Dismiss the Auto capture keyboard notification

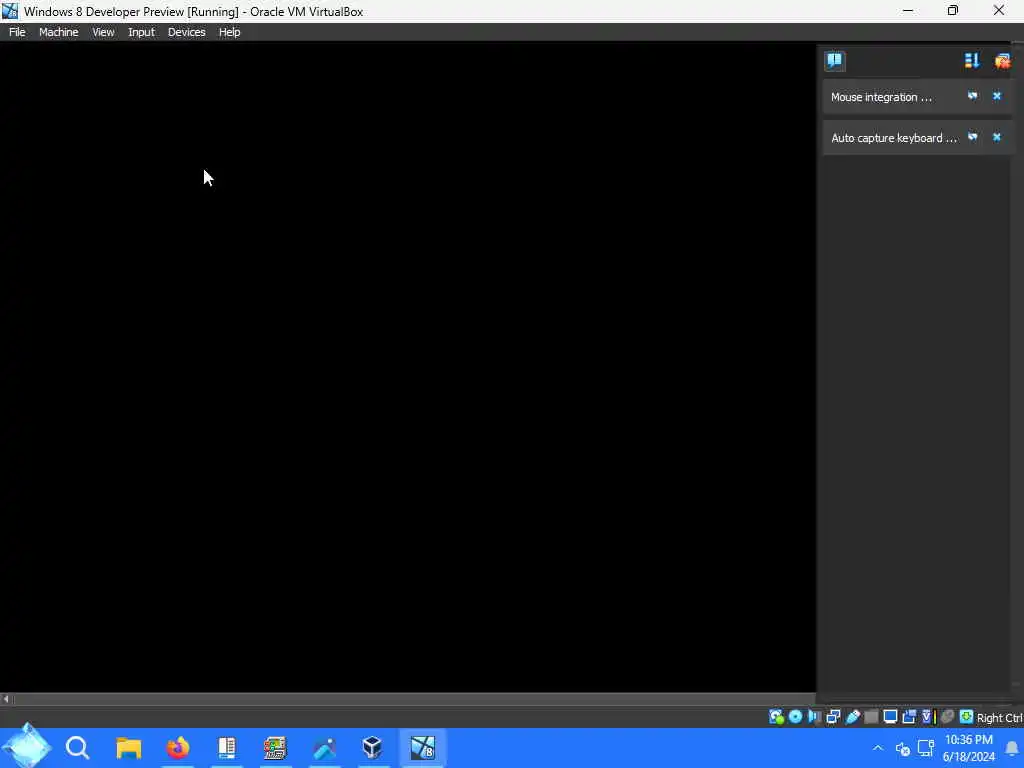tap(997, 137)
